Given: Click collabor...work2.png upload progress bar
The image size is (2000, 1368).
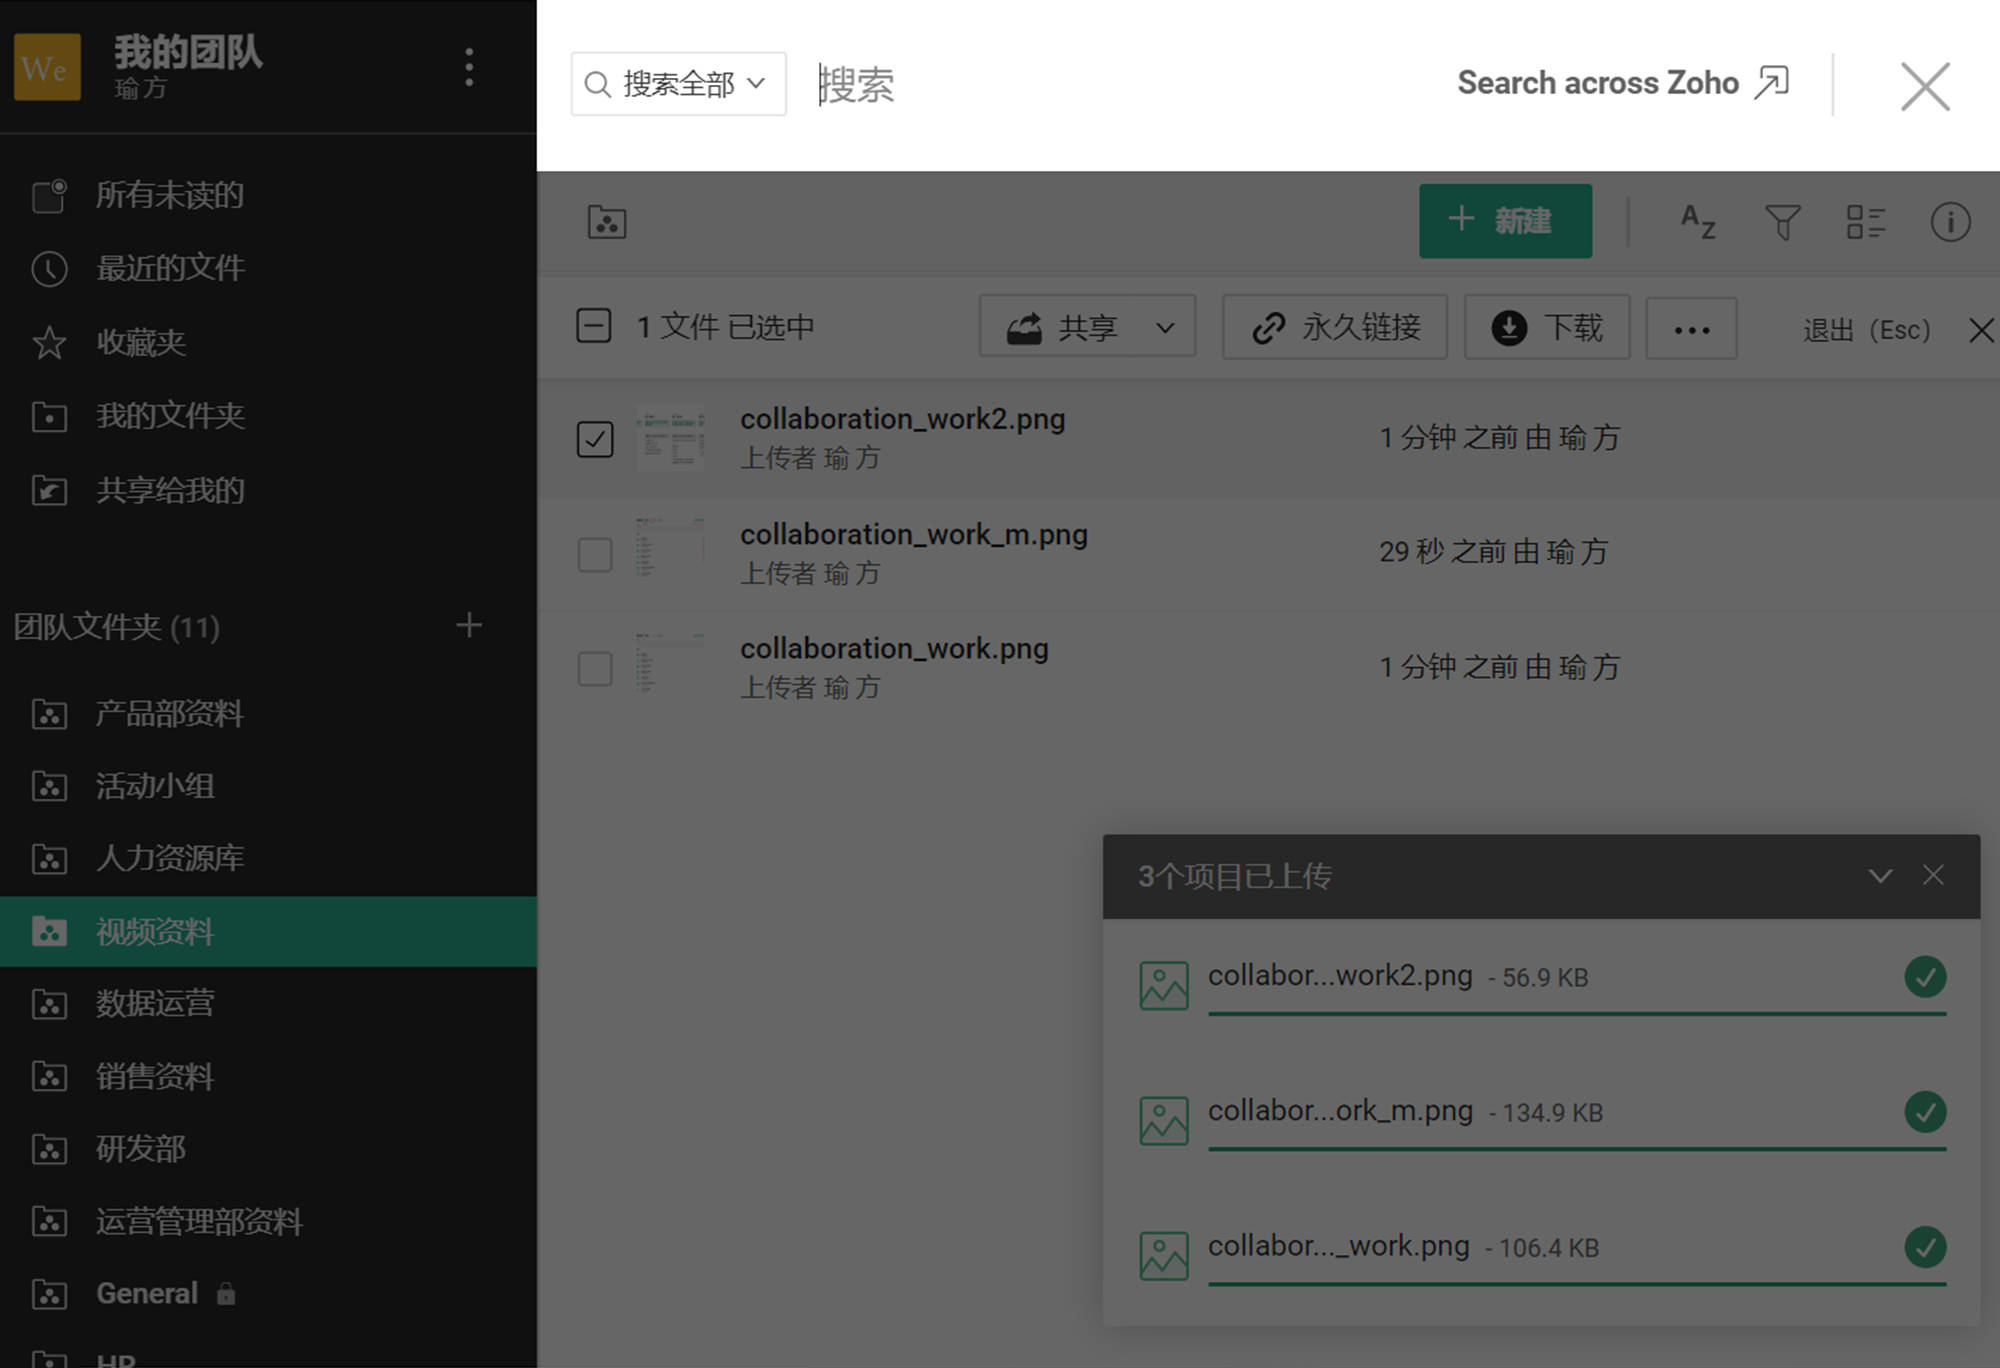Looking at the screenshot, I should pyautogui.click(x=1576, y=1013).
